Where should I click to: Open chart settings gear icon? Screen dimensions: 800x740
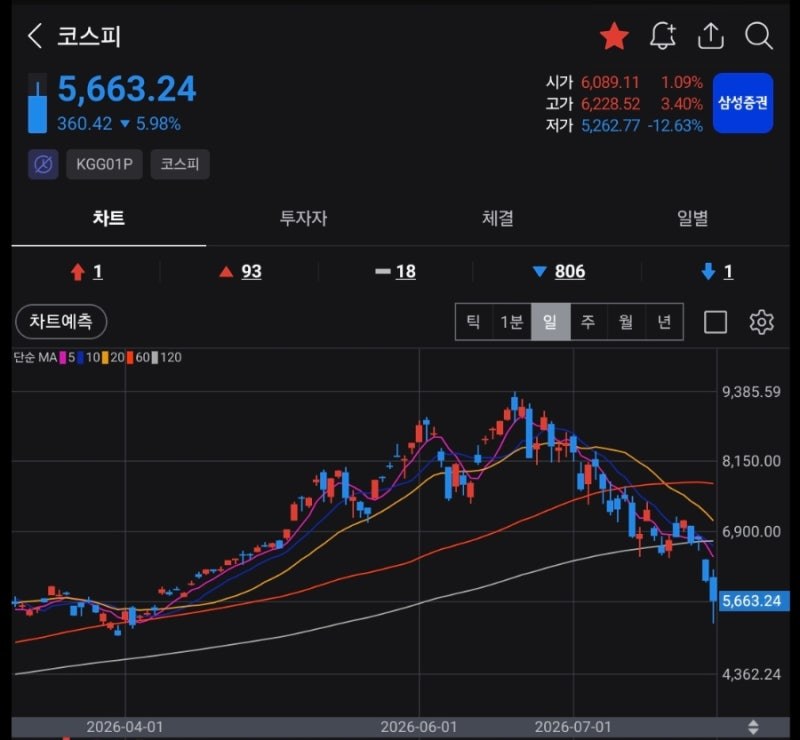coord(761,322)
